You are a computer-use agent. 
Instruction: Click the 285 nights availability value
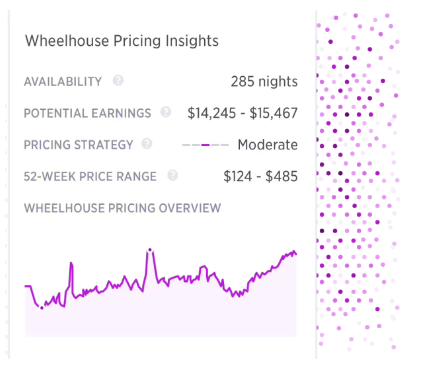[x=264, y=81]
